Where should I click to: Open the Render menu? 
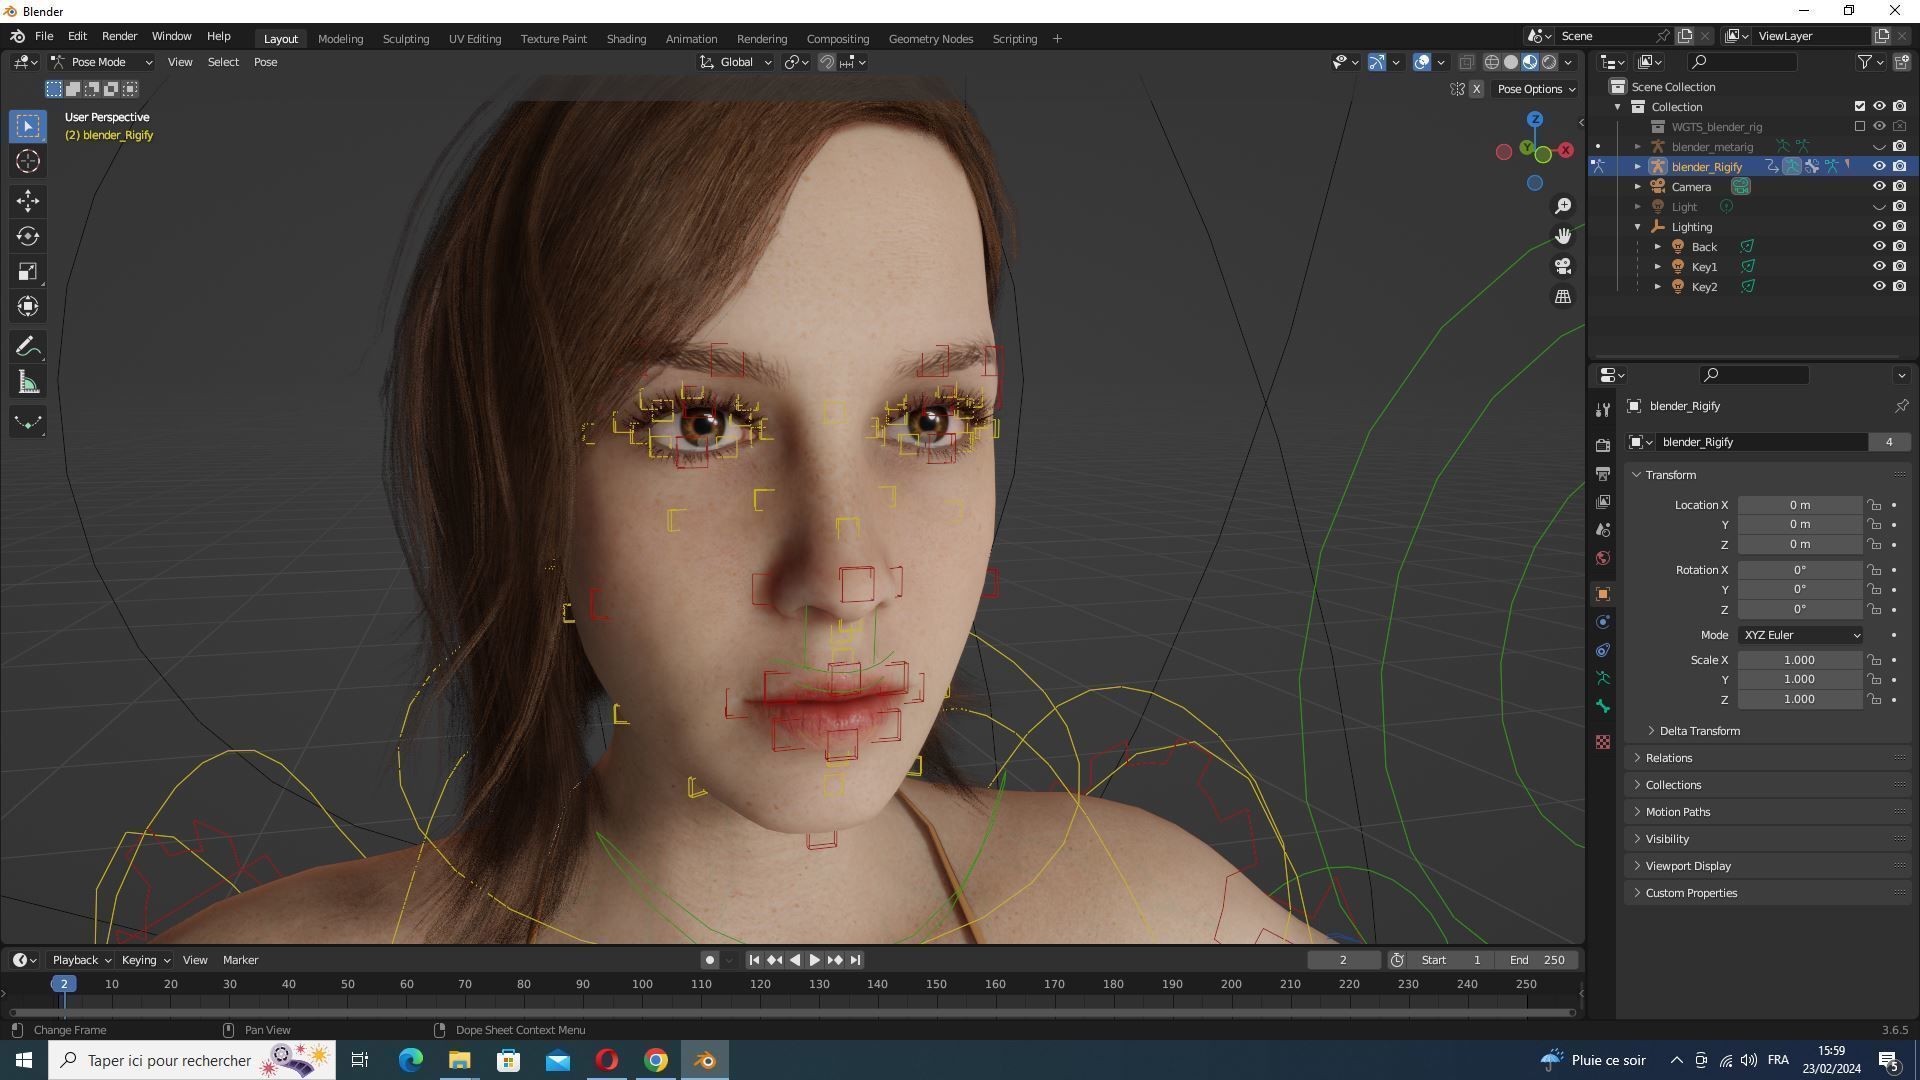[119, 36]
